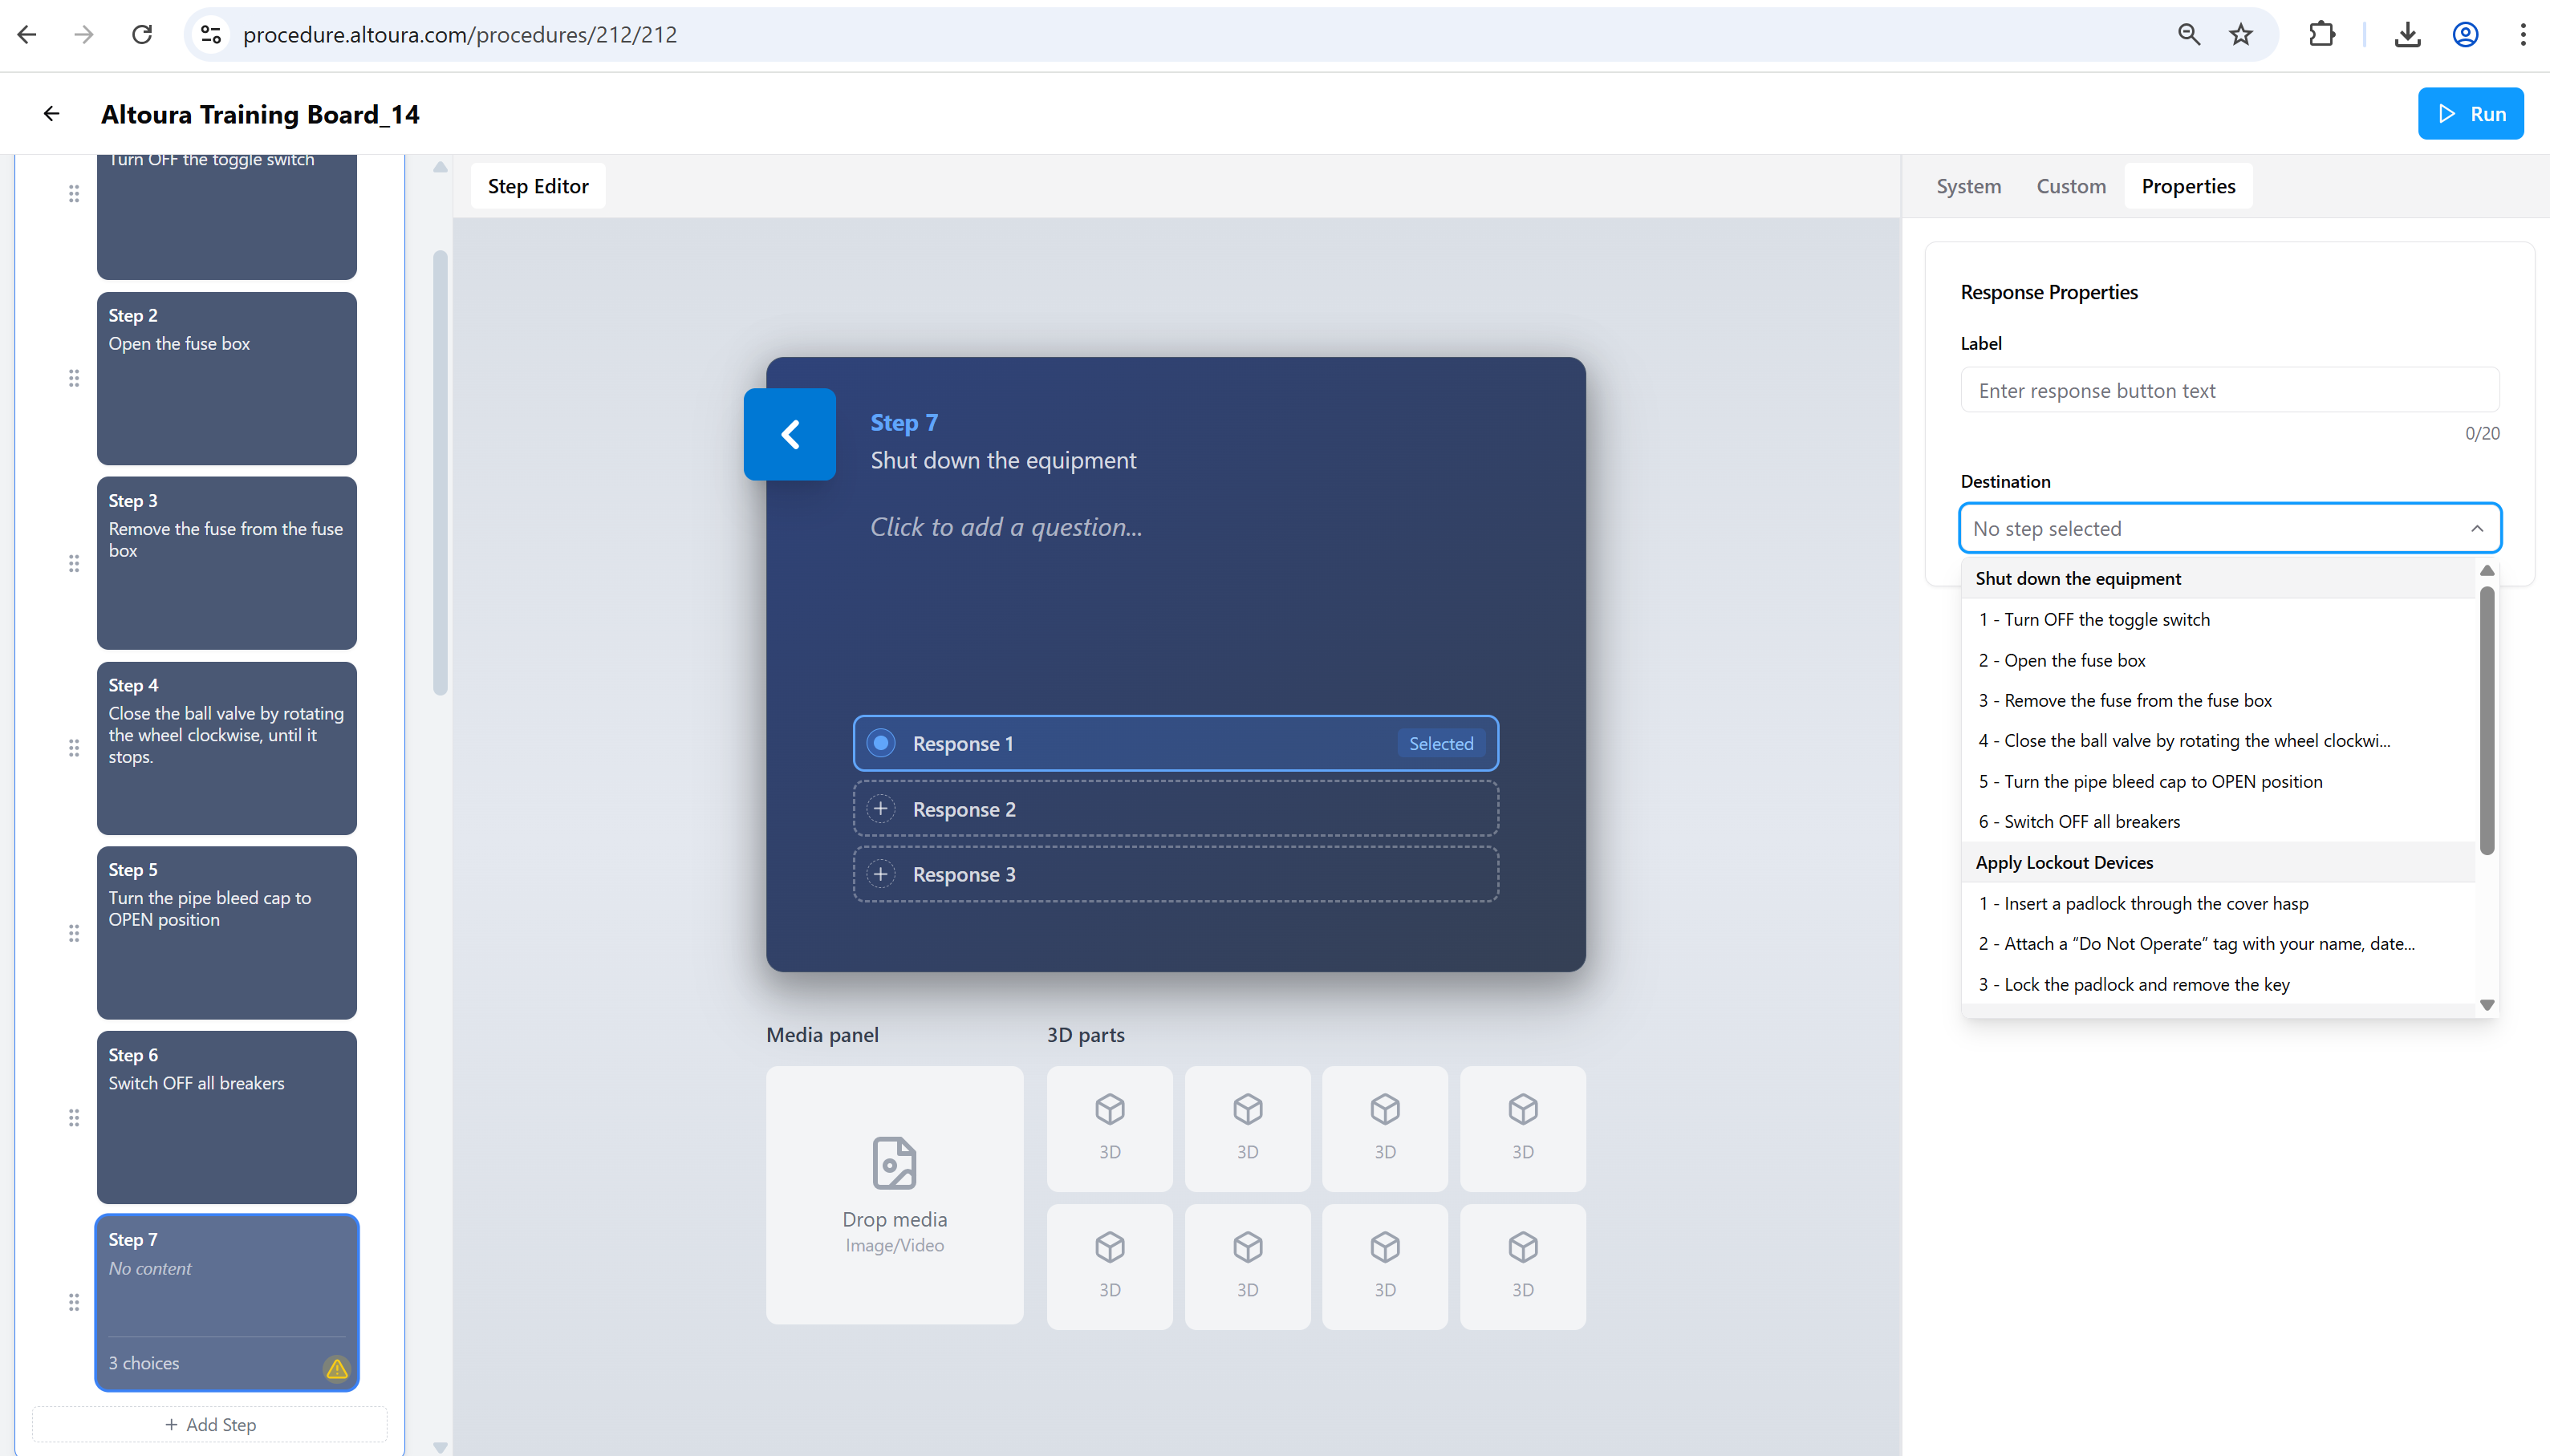Choose '6 - Switch OFF all breakers' destination
The height and width of the screenshot is (1456, 2550).
click(2218, 821)
